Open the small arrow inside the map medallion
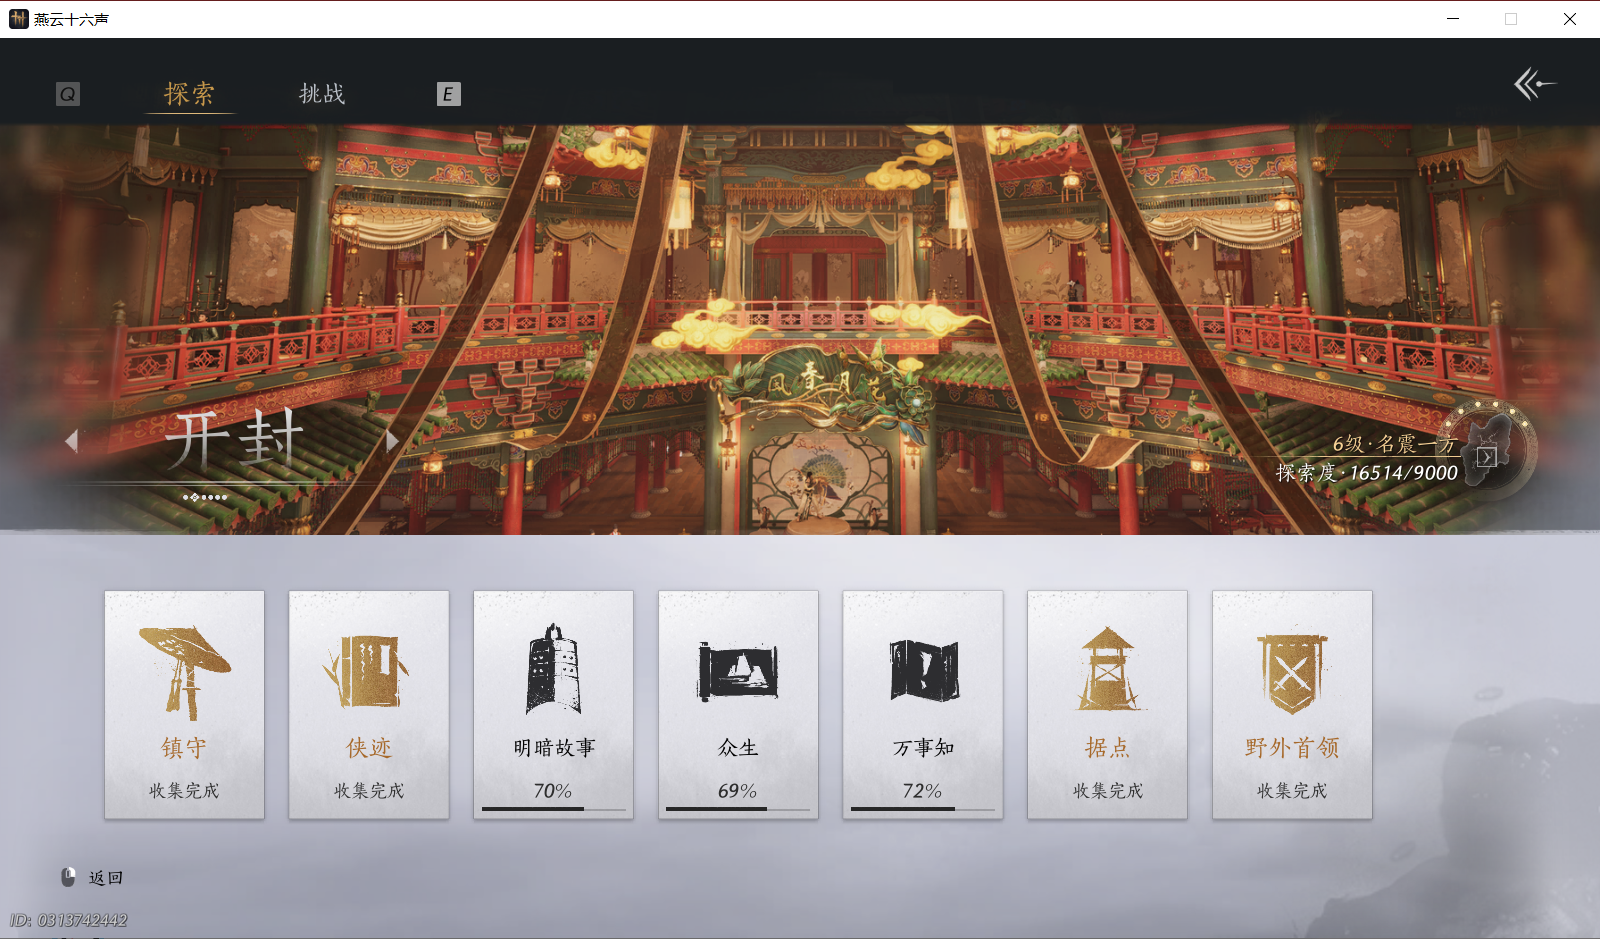This screenshot has height=939, width=1600. 1488,455
